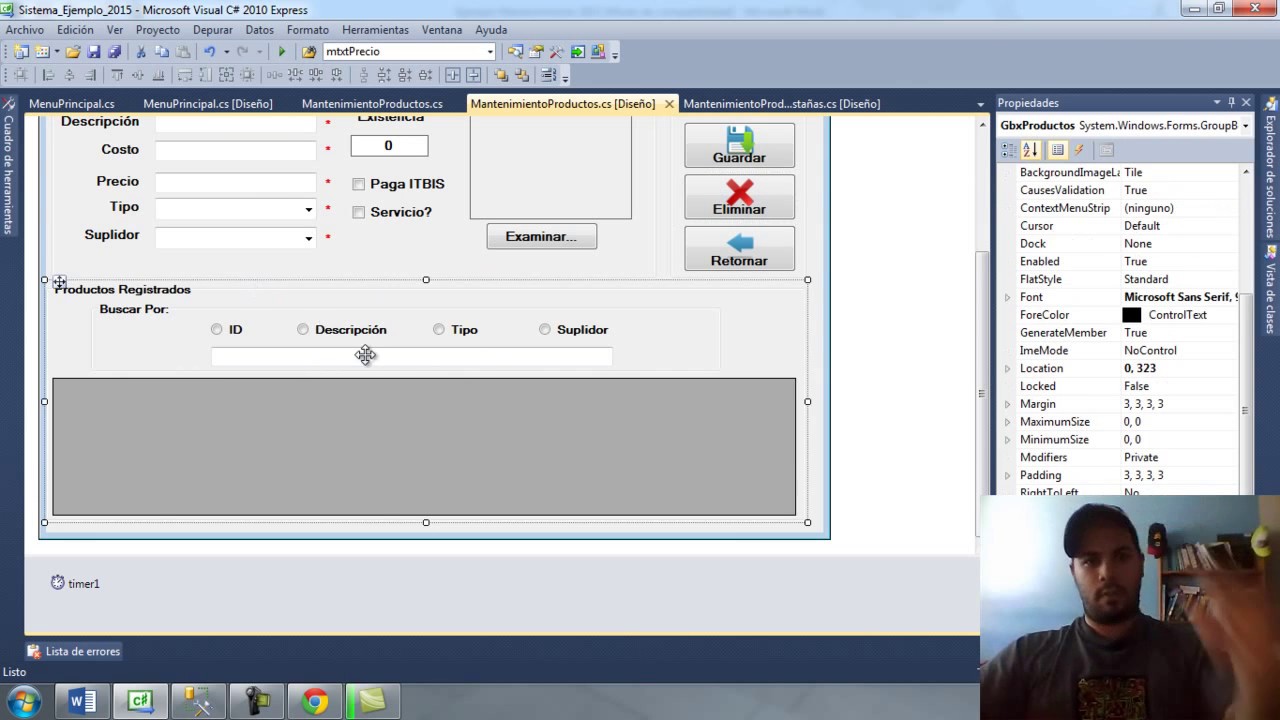
Task: Click the Save All toolbar icon
Action: pyautogui.click(x=114, y=51)
